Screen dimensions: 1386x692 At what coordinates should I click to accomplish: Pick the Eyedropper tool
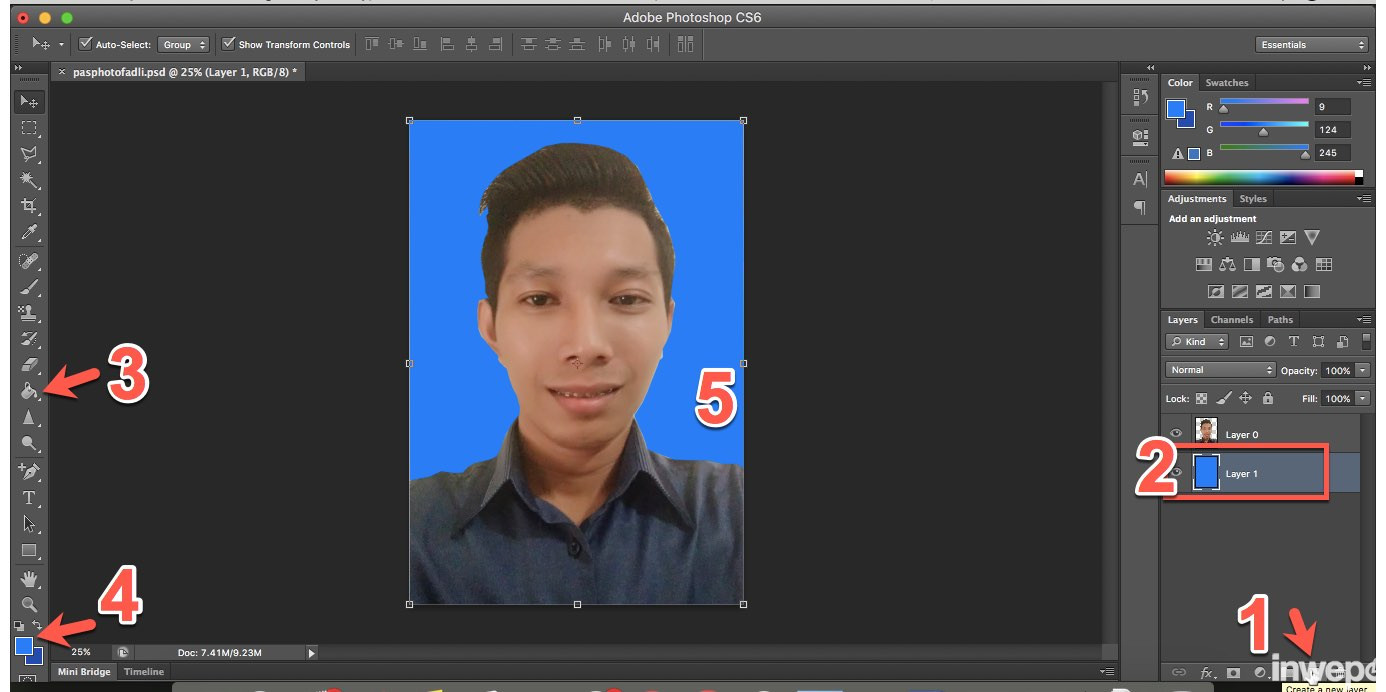29,233
